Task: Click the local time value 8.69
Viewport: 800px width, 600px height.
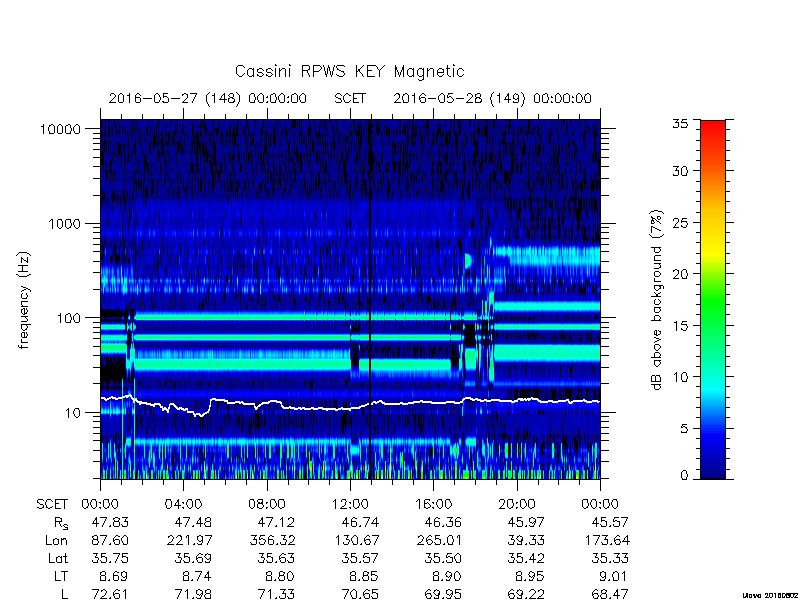Action: point(114,577)
